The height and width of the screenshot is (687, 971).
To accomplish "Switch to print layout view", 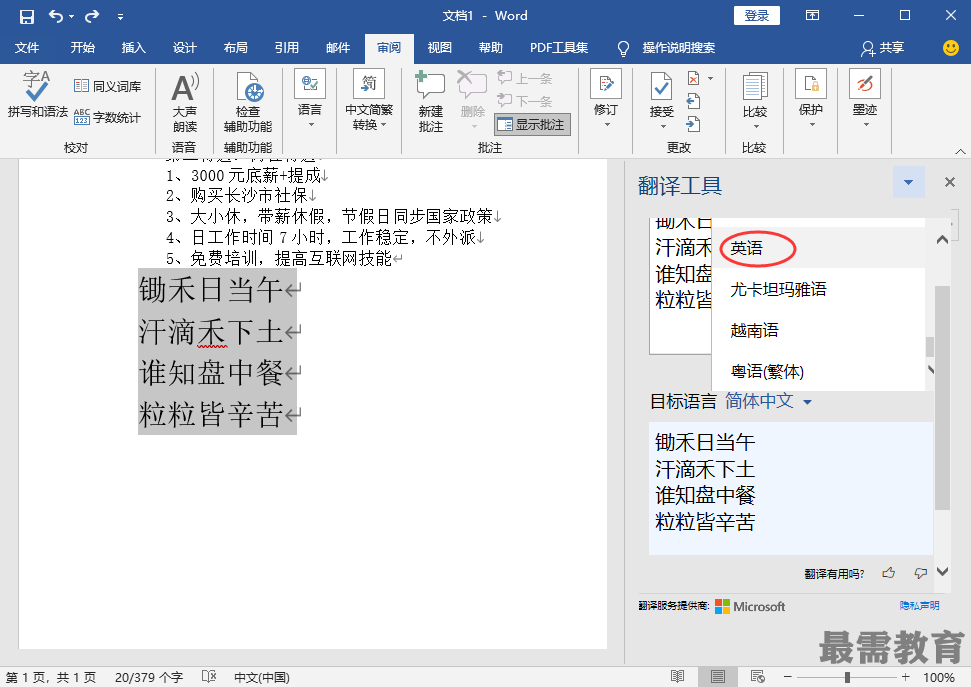I will pos(717,676).
